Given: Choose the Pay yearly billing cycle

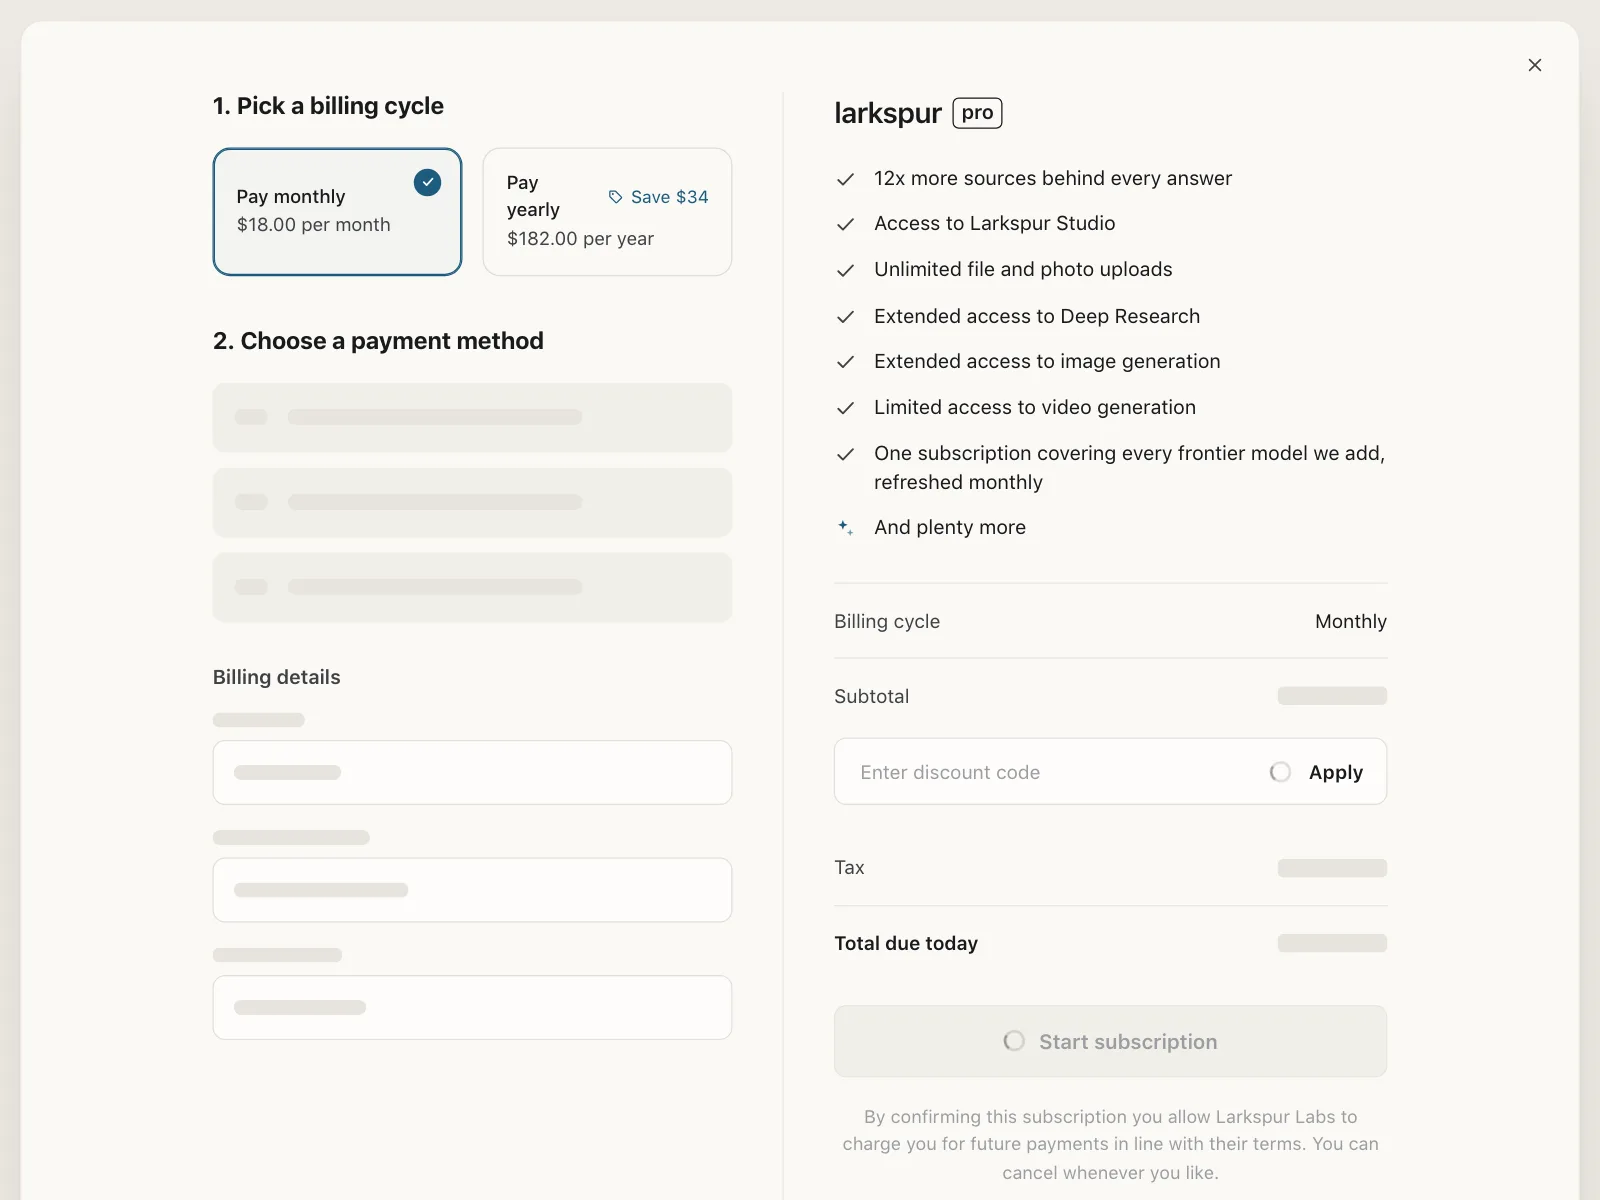Looking at the screenshot, I should click(x=607, y=212).
